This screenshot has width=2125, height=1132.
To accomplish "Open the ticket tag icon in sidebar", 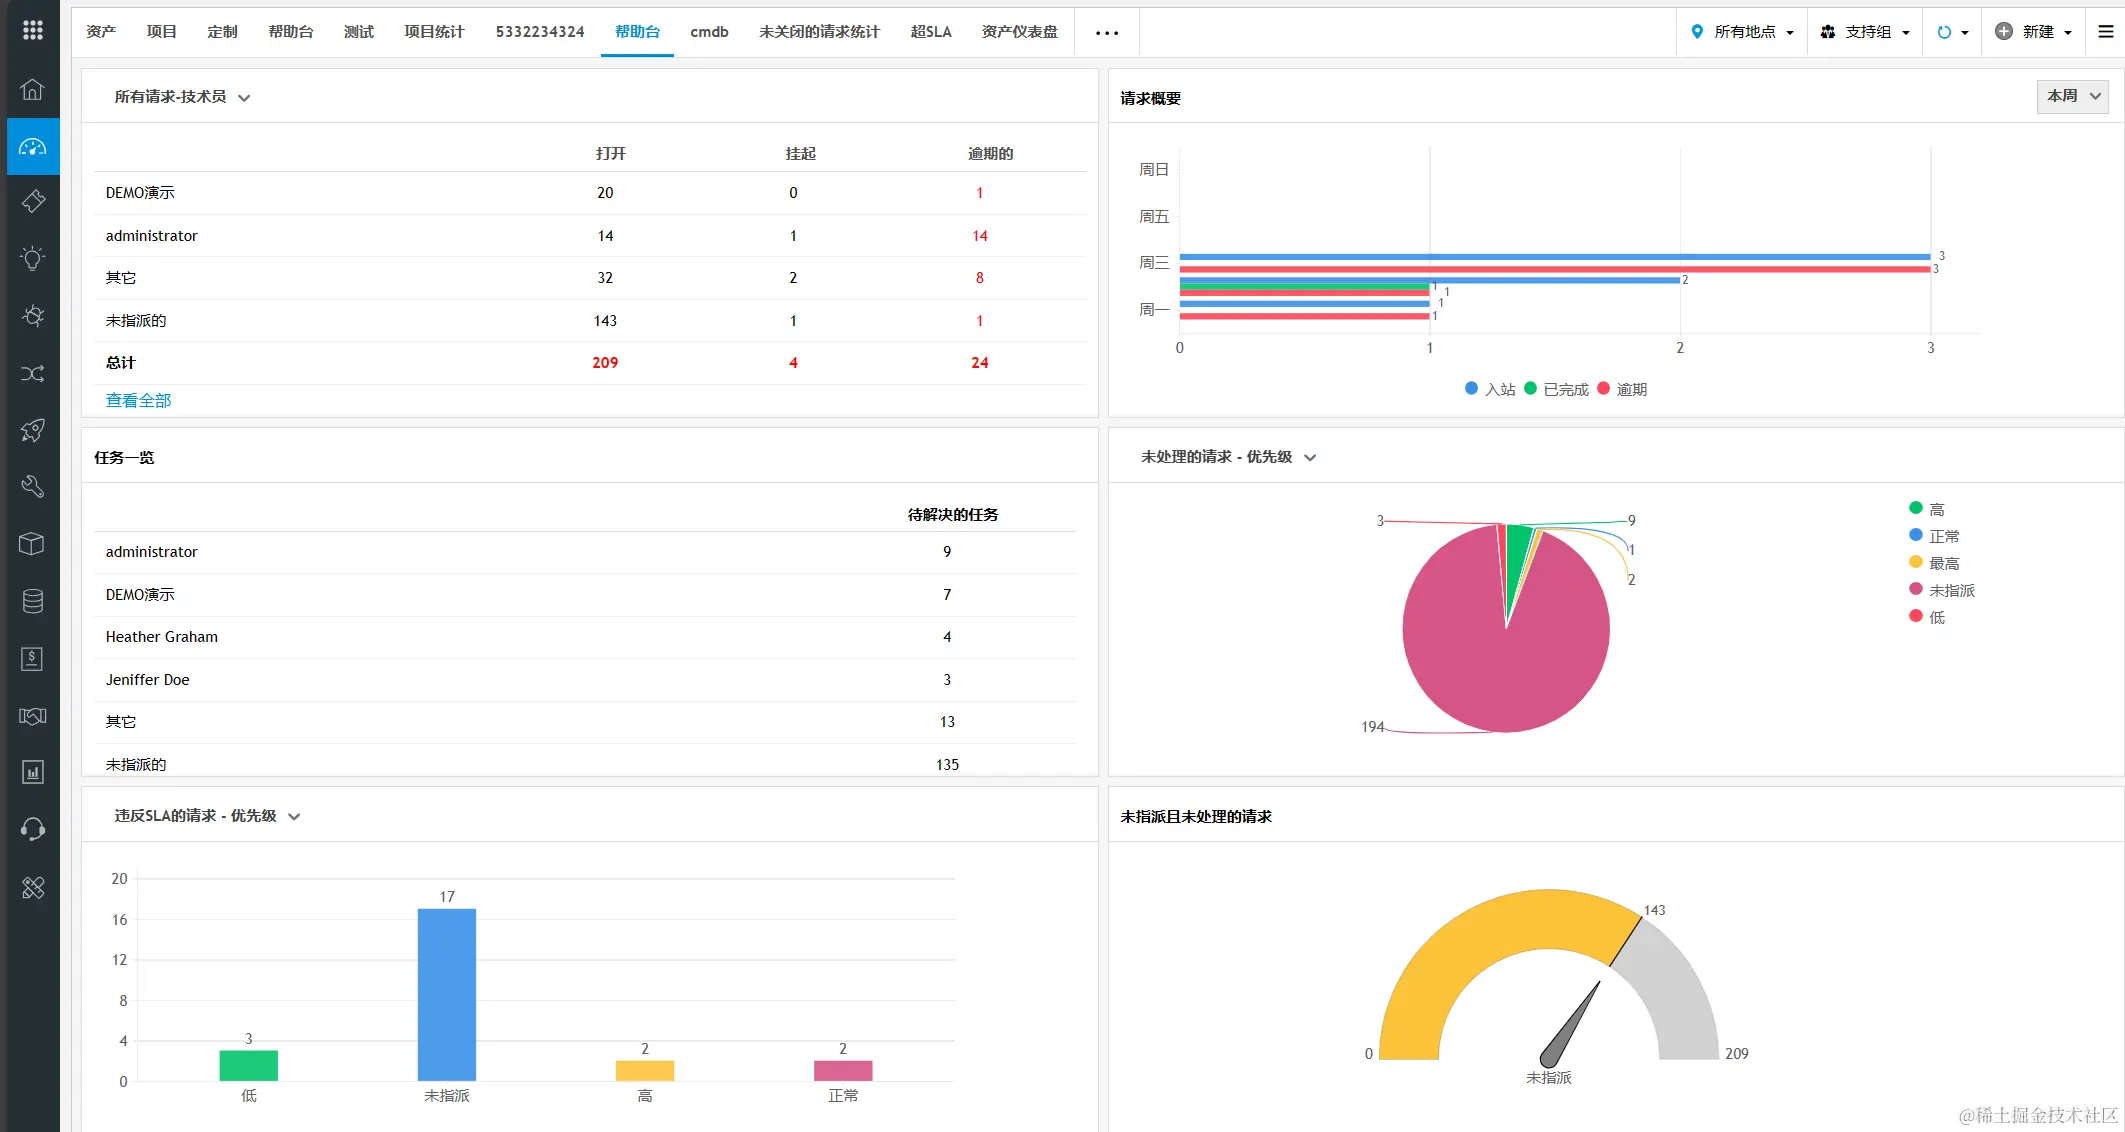I will (x=32, y=201).
